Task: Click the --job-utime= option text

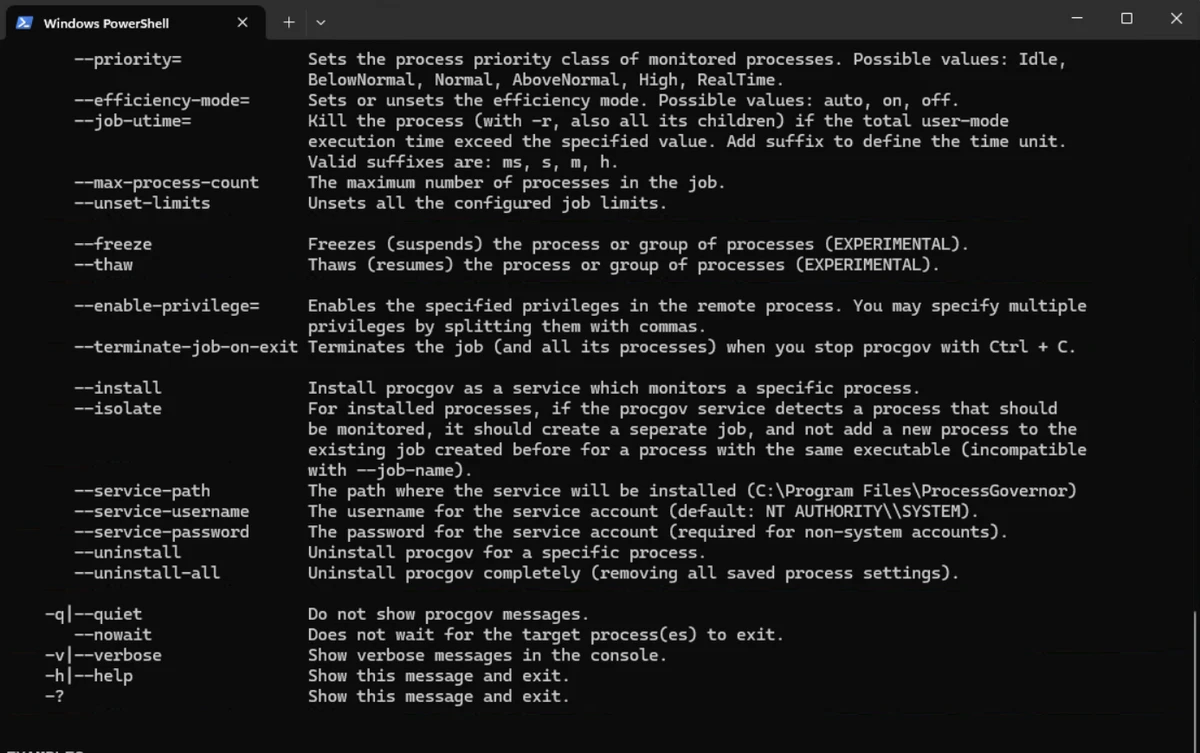Action: (x=133, y=121)
